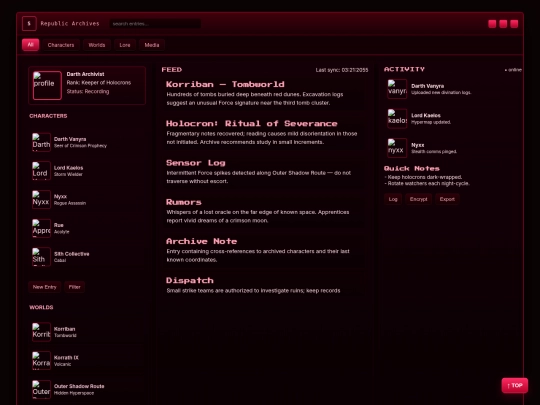Open Korriban — Tombworld feed entry
540x405 pixels.
coord(264,93)
